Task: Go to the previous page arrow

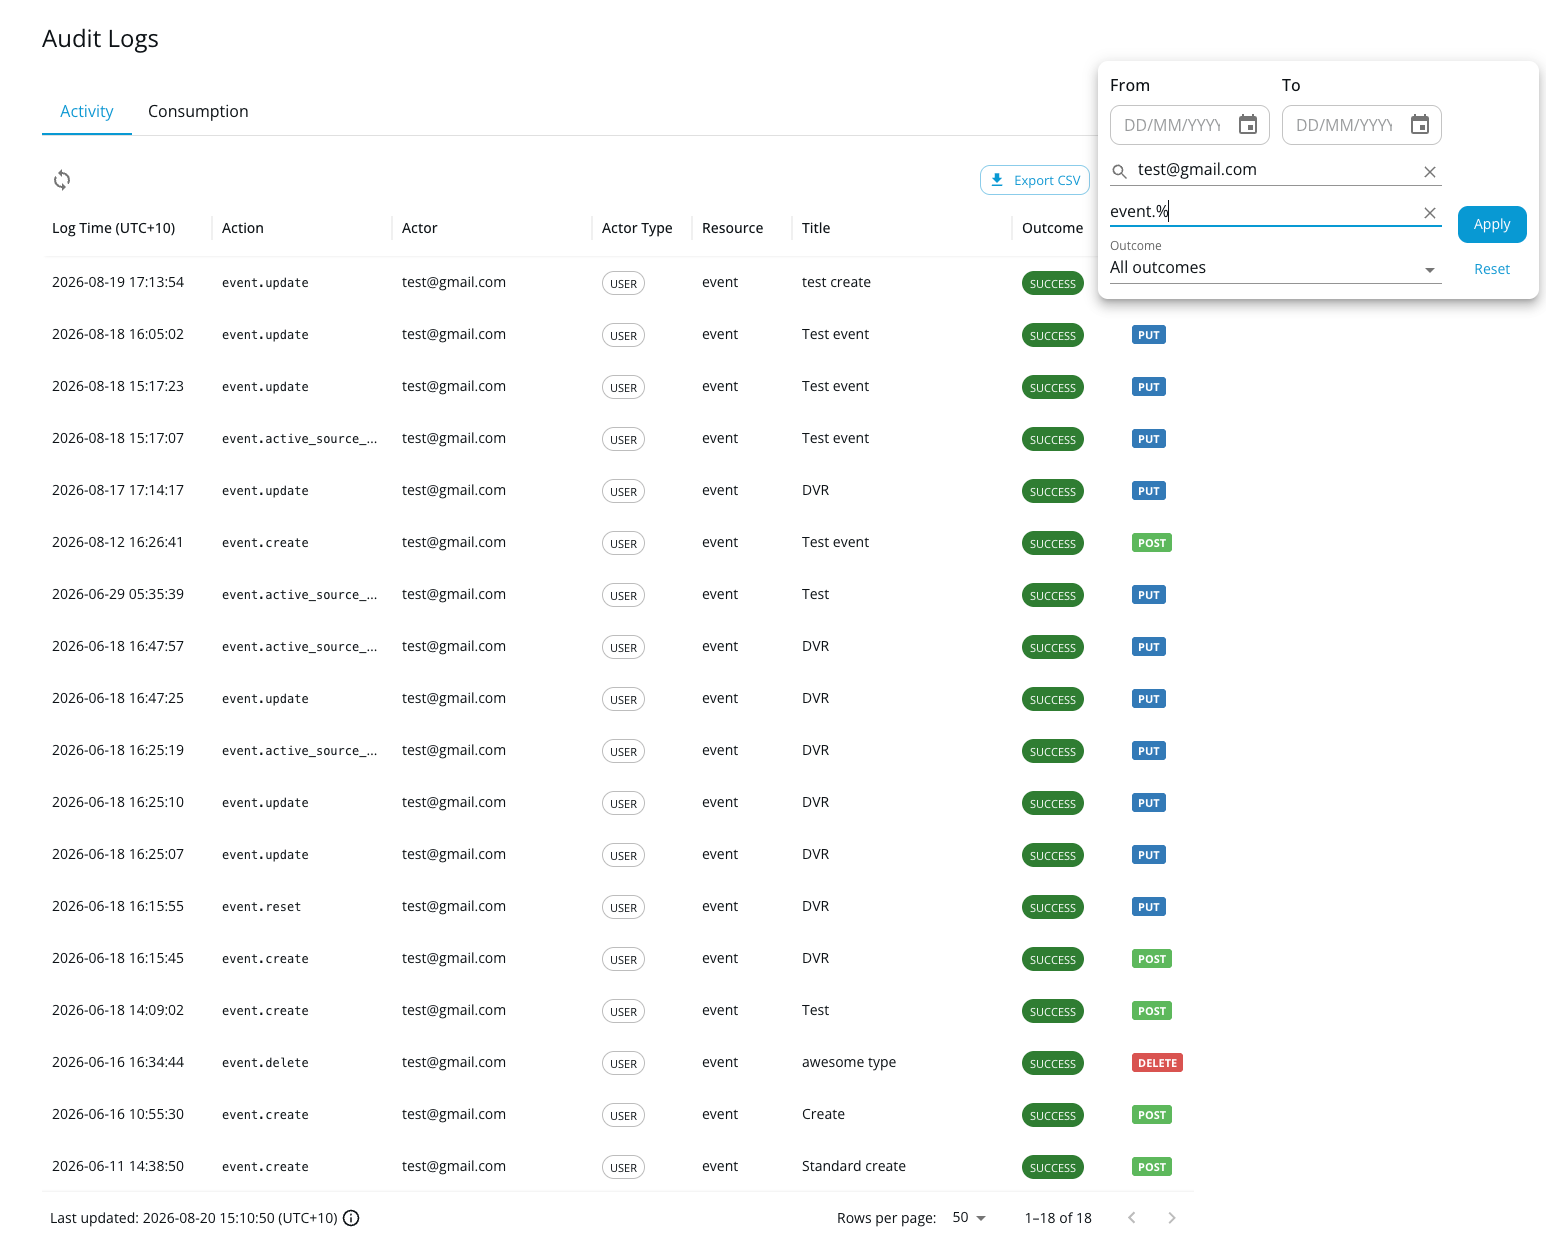Action: click(1132, 1218)
